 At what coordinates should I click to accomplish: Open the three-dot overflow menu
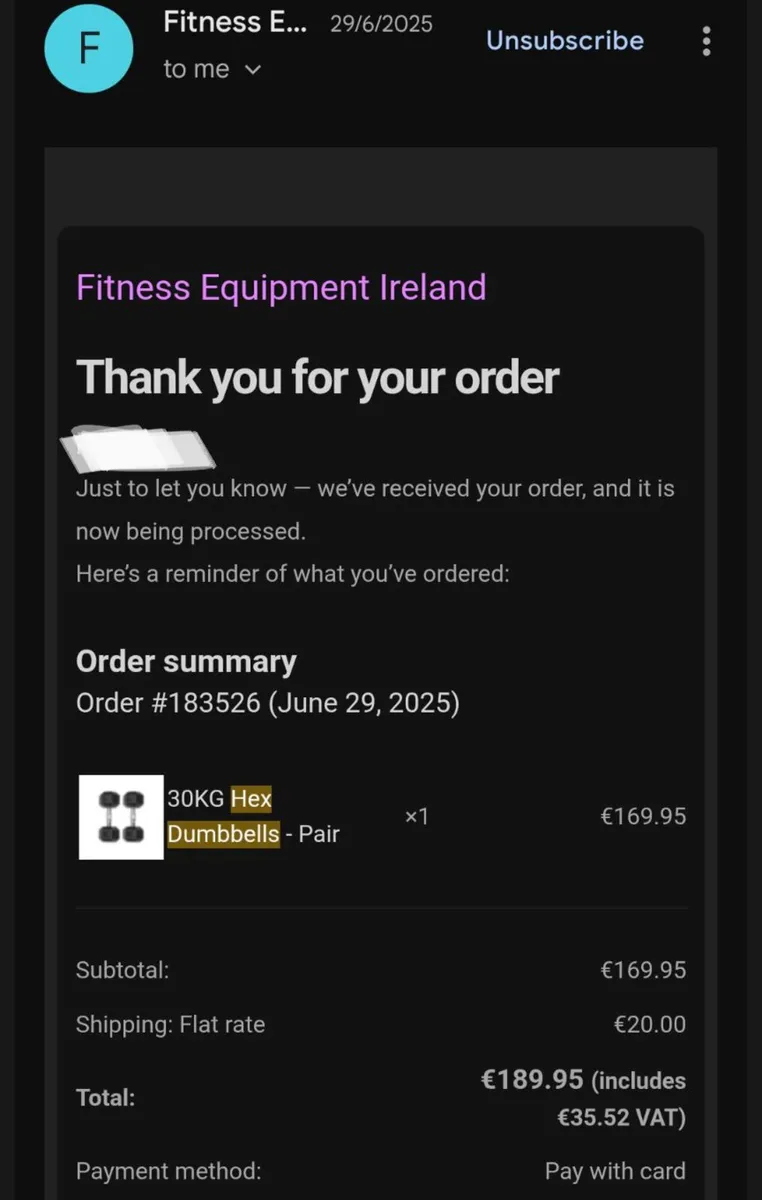point(706,41)
